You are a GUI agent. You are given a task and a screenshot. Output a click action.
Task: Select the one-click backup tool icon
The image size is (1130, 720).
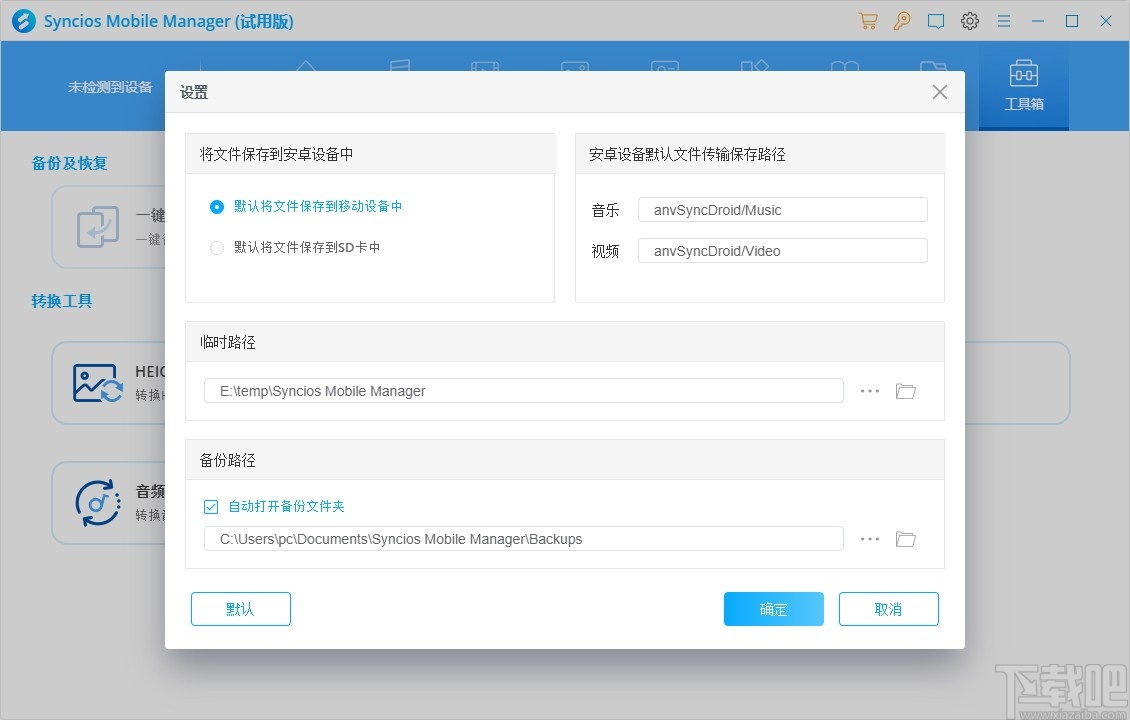coord(97,226)
